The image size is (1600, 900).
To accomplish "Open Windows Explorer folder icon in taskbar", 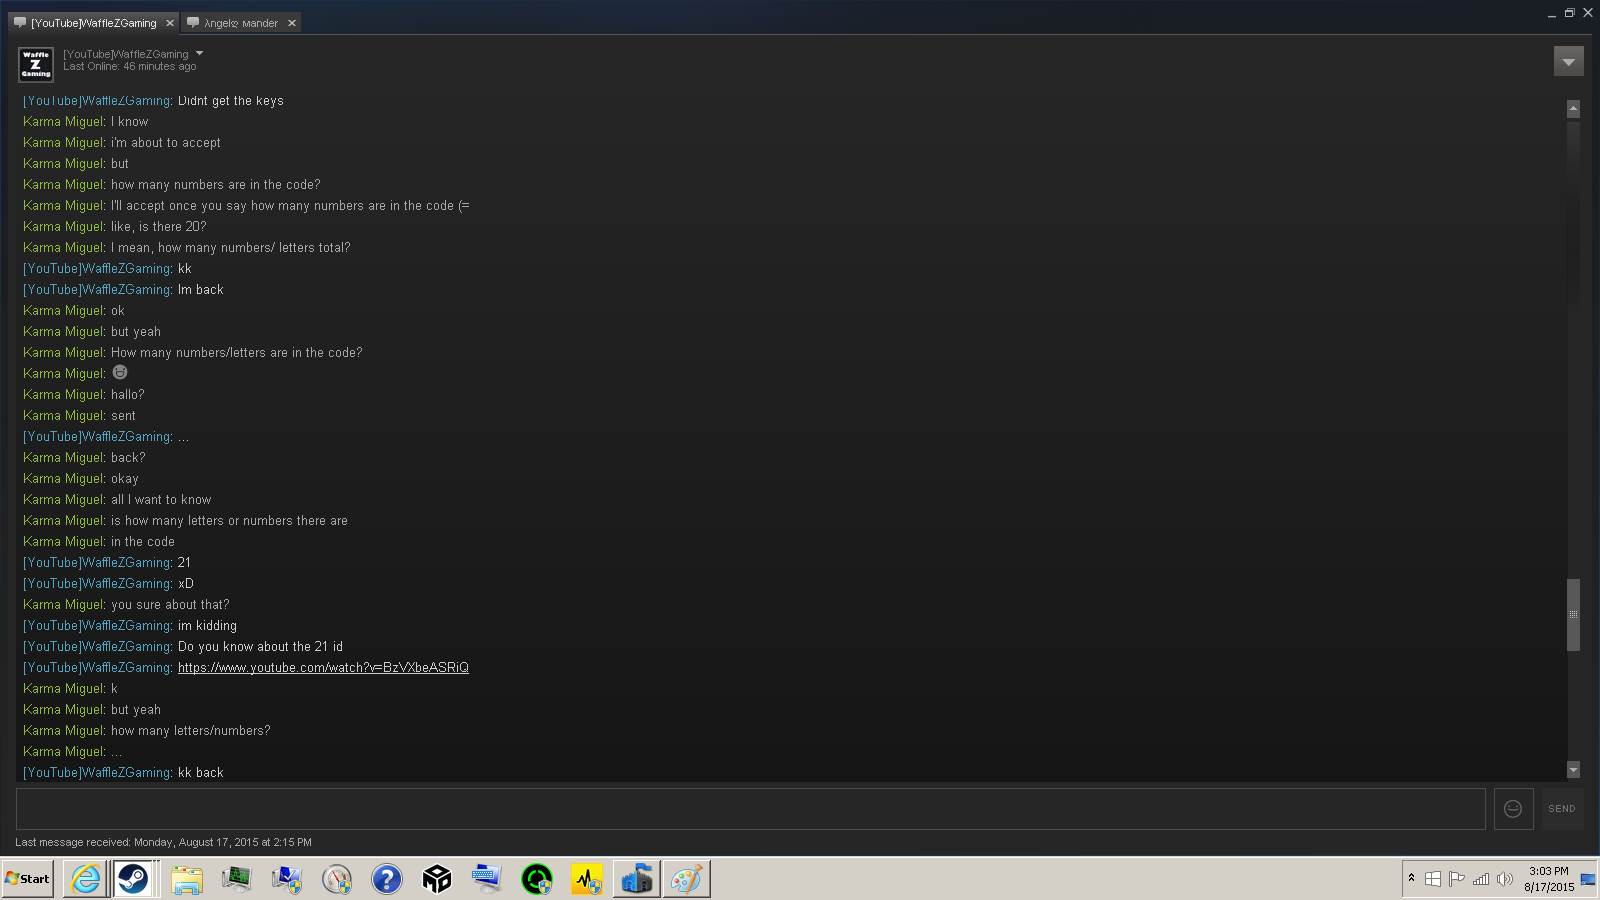I will coord(186,879).
